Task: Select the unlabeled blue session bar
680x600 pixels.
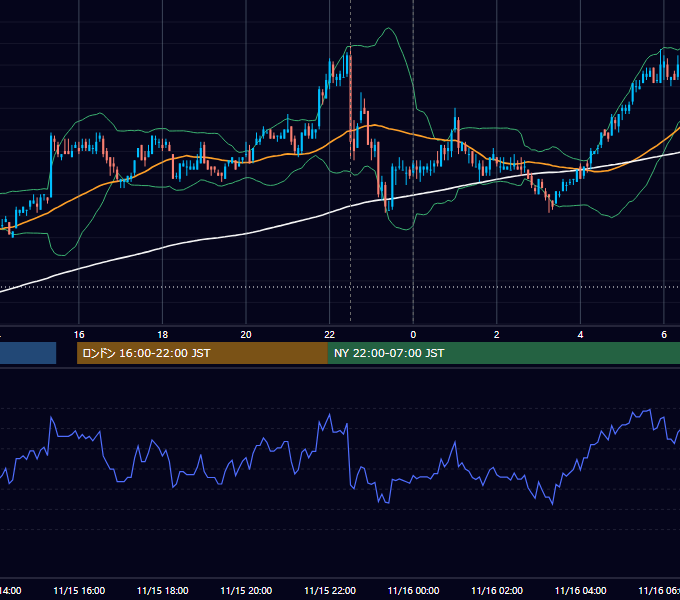Action: coord(28,353)
